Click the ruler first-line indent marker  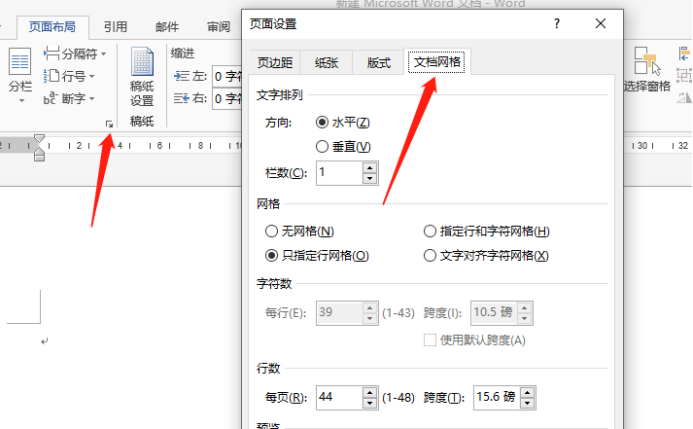39,139
